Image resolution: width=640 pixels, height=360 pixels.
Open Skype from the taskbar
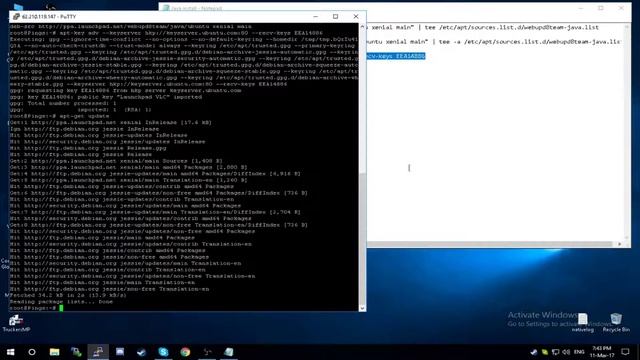coord(163,352)
